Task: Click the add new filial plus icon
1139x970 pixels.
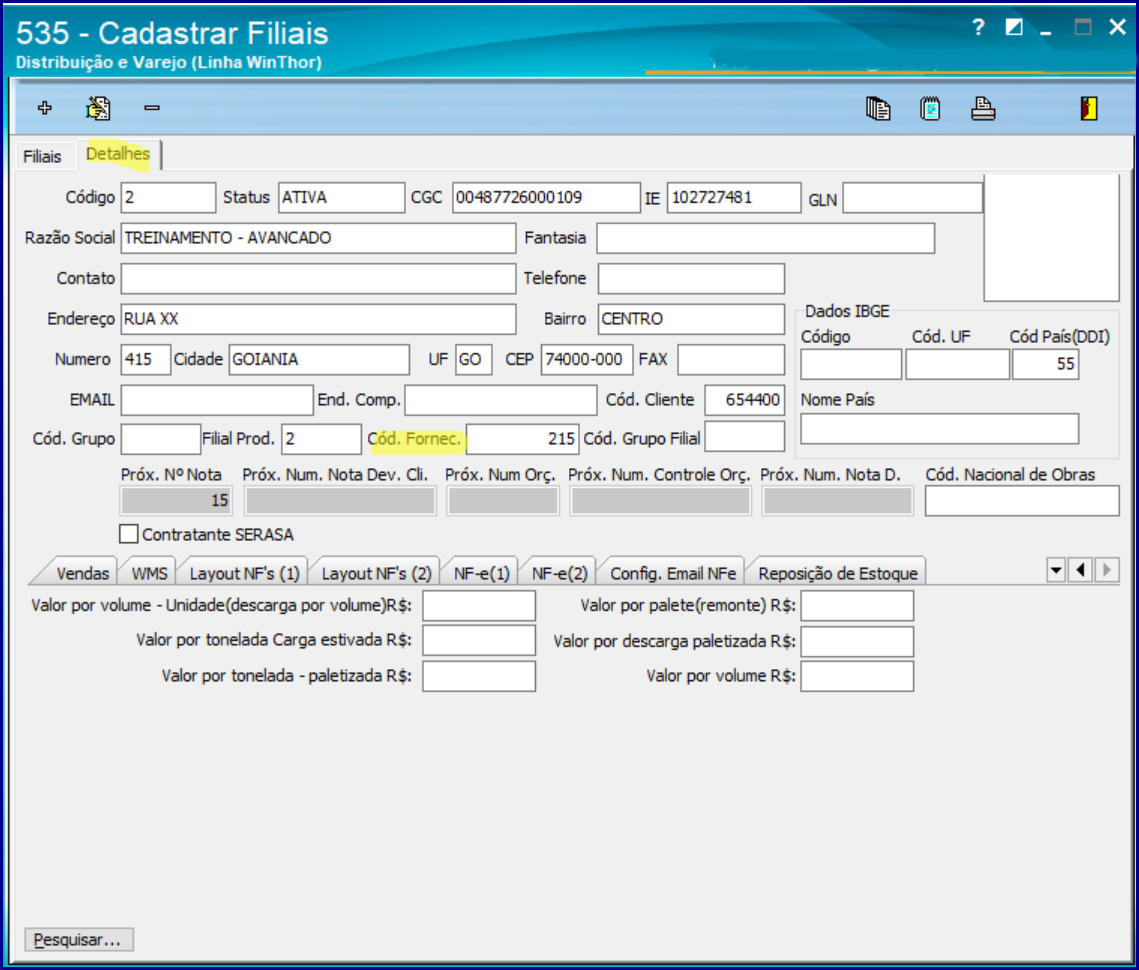Action: (x=45, y=108)
